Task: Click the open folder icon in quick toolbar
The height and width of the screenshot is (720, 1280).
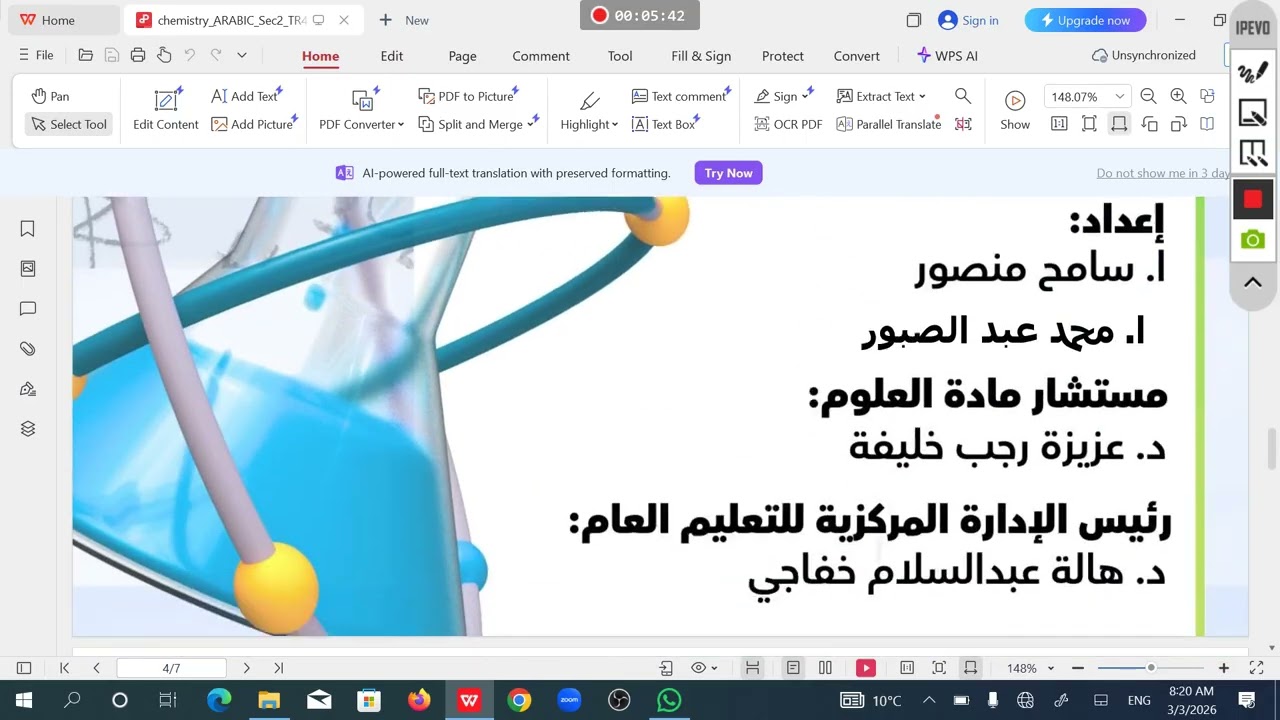Action: pyautogui.click(x=86, y=55)
